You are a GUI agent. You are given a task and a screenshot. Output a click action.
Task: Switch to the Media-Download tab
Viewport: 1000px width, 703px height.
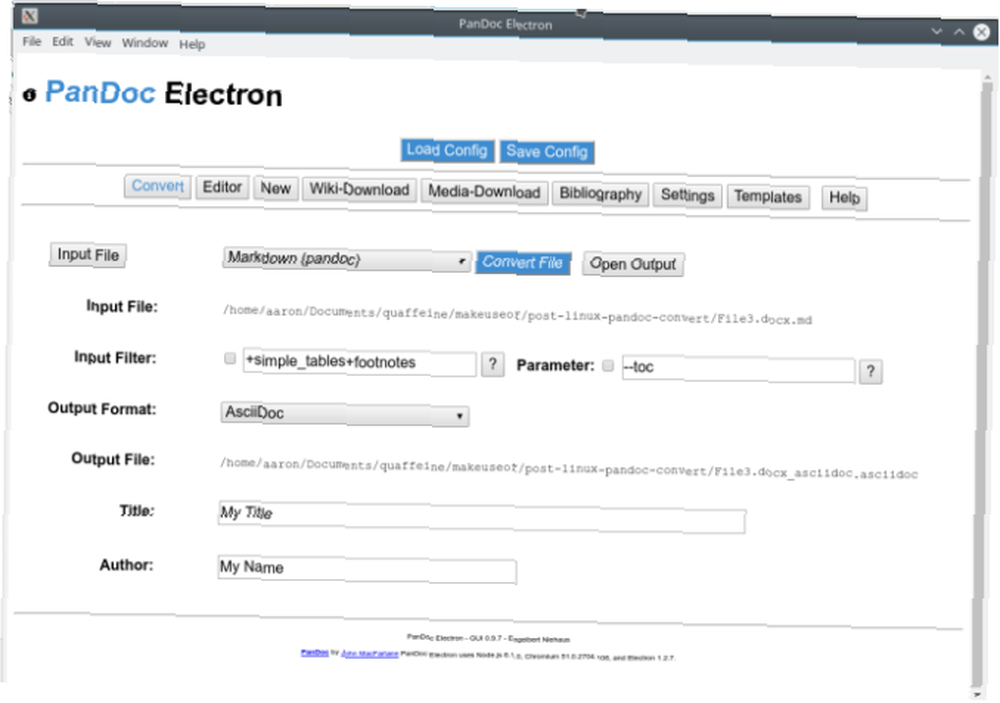point(484,192)
